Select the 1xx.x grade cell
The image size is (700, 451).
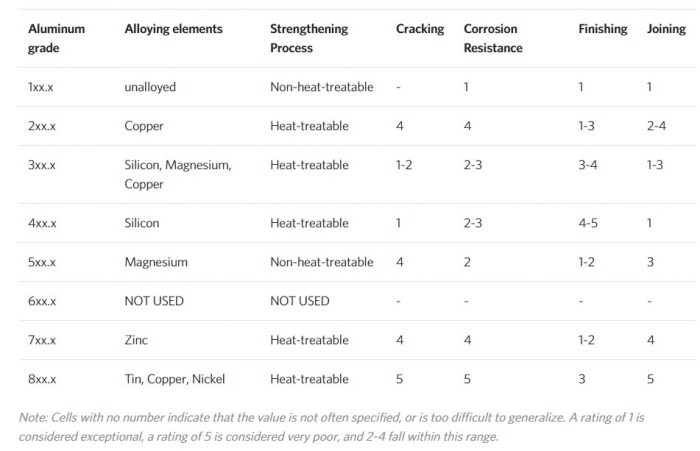click(42, 87)
